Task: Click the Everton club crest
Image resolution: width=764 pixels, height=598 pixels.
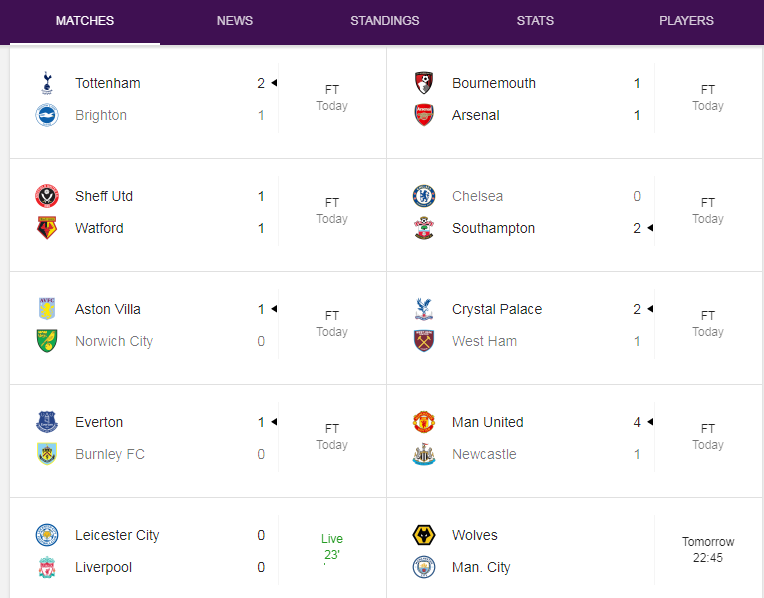Action: [47, 422]
